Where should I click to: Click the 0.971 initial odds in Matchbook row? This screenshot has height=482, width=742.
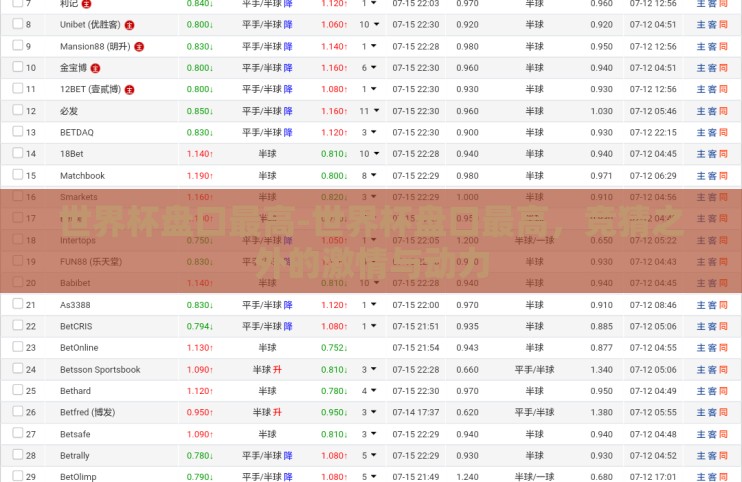point(601,175)
